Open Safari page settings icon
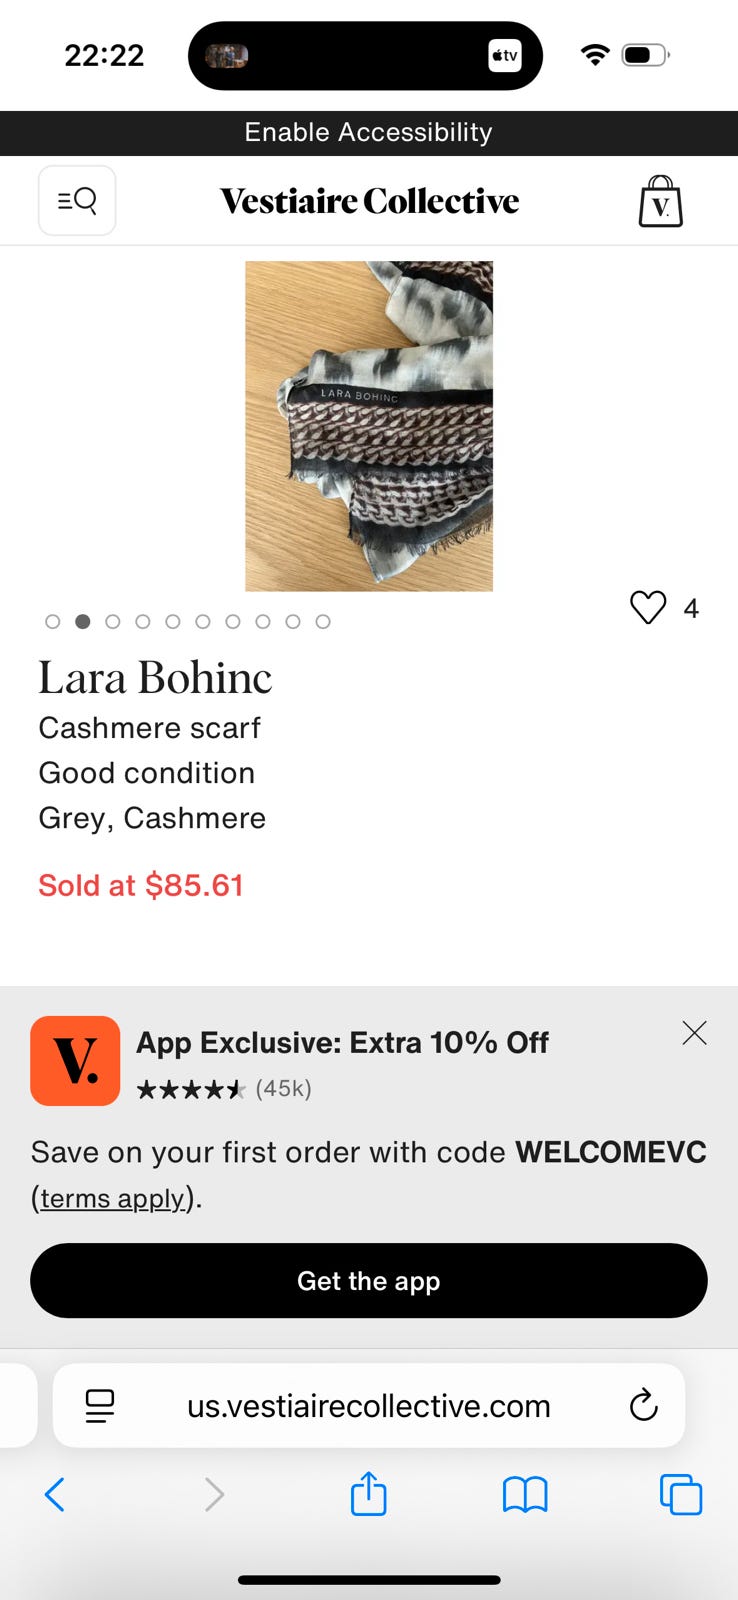 tap(100, 1405)
